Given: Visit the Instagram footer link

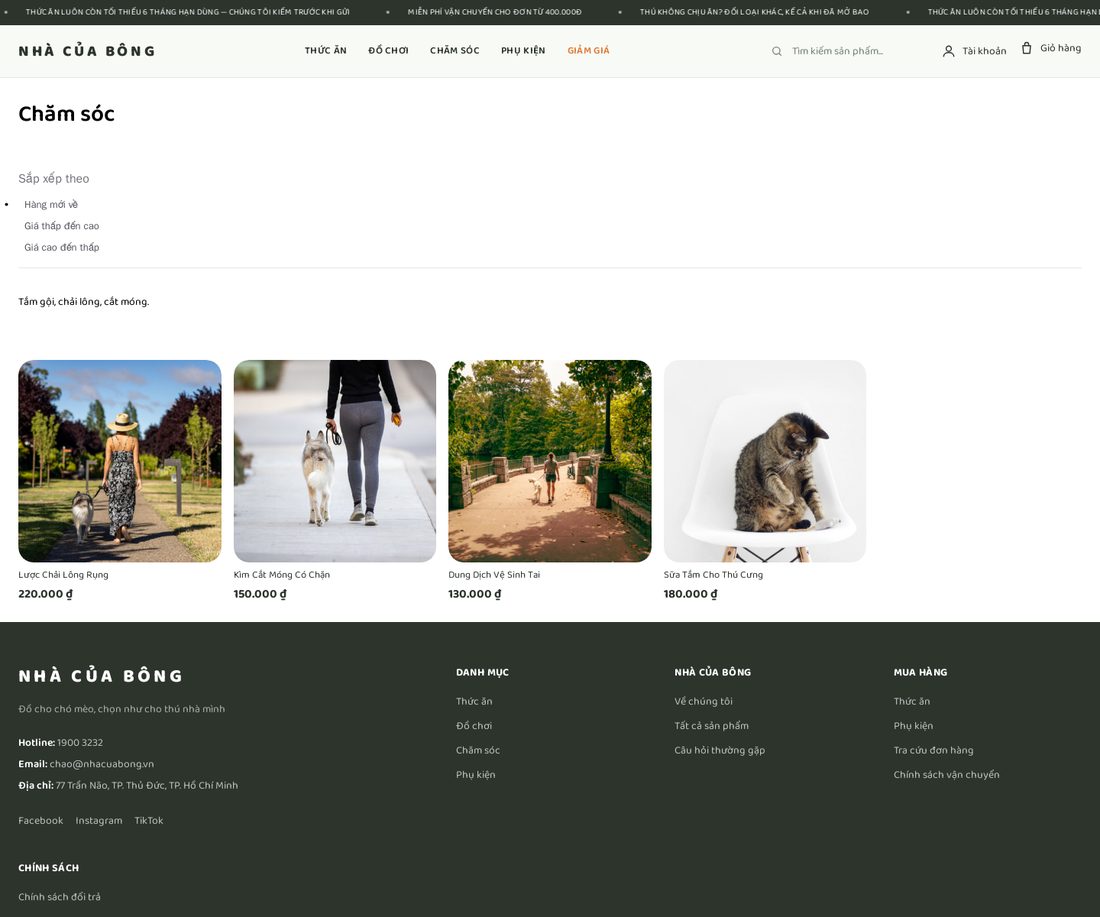Looking at the screenshot, I should point(98,820).
